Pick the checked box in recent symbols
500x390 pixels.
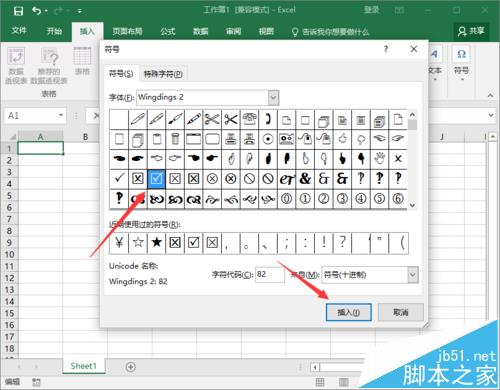(193, 243)
